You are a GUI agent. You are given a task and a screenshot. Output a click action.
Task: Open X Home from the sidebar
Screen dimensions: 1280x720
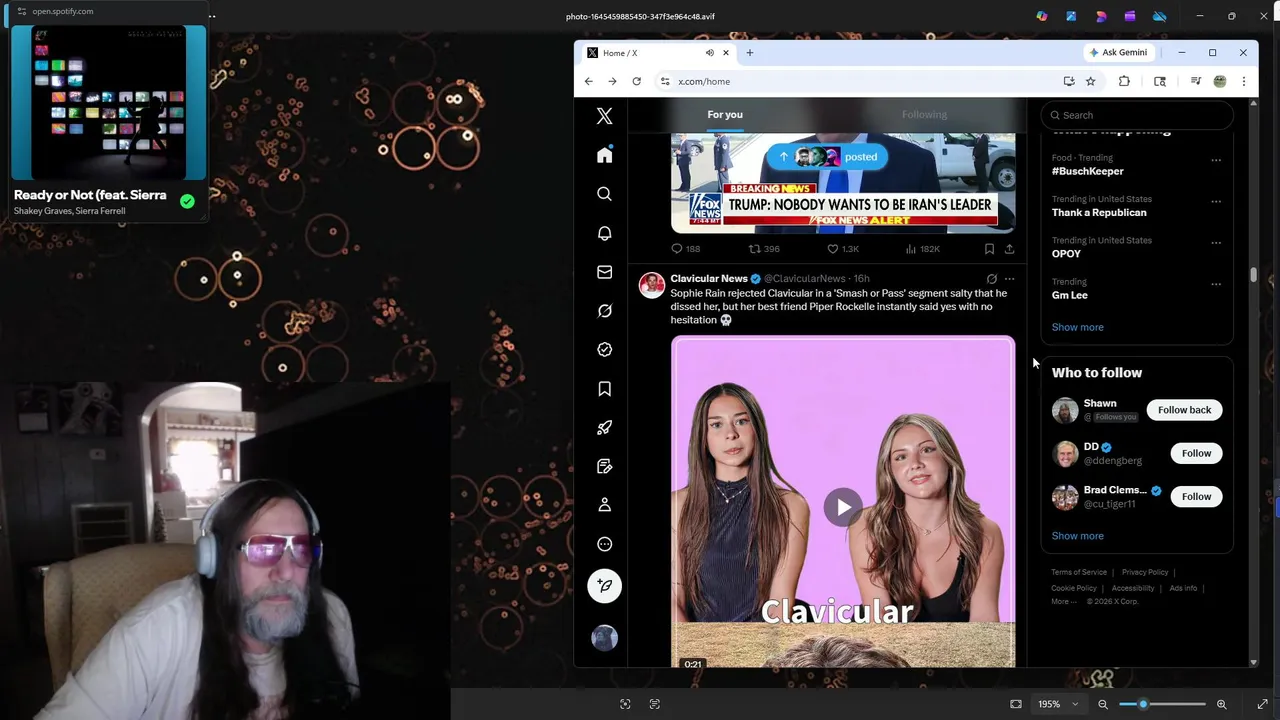(x=604, y=155)
